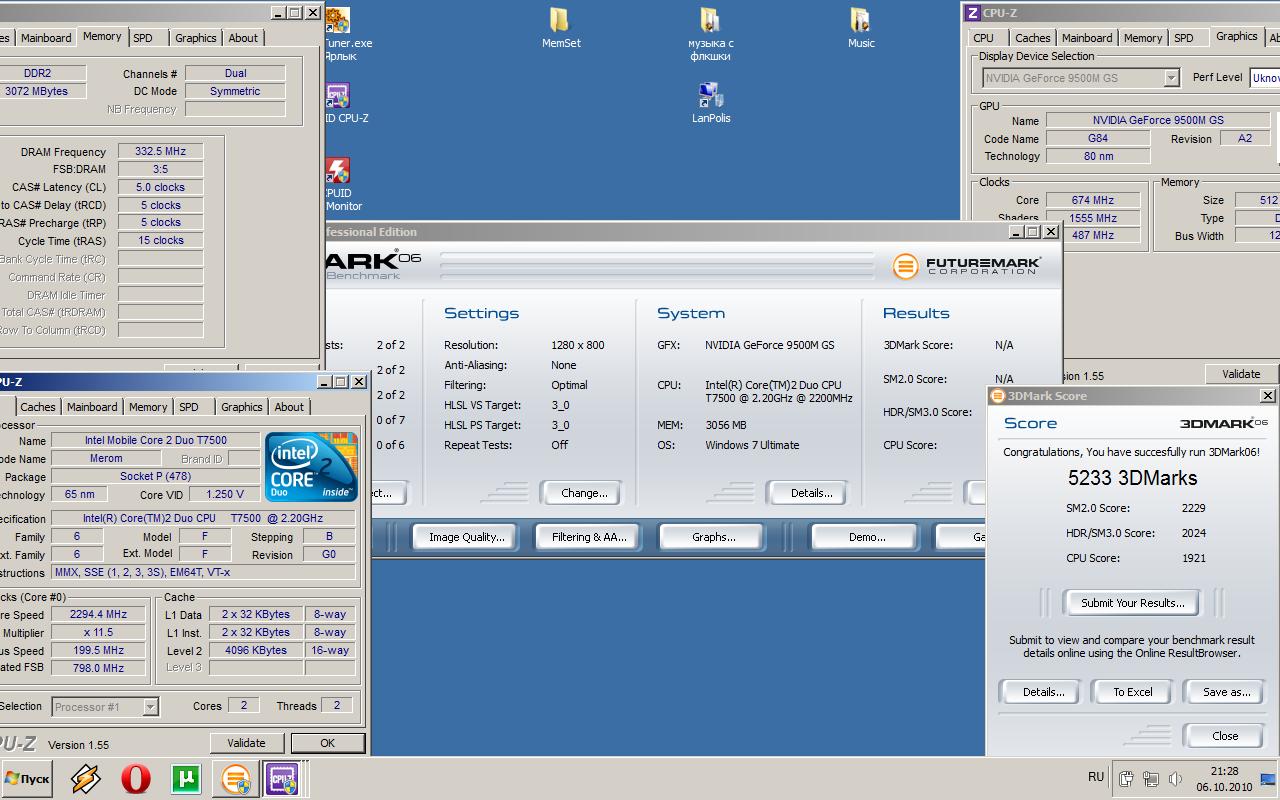Viewport: 1280px width, 800px height.
Task: Select the DRAM Frequency value 332.5 MHz
Action: [x=160, y=151]
